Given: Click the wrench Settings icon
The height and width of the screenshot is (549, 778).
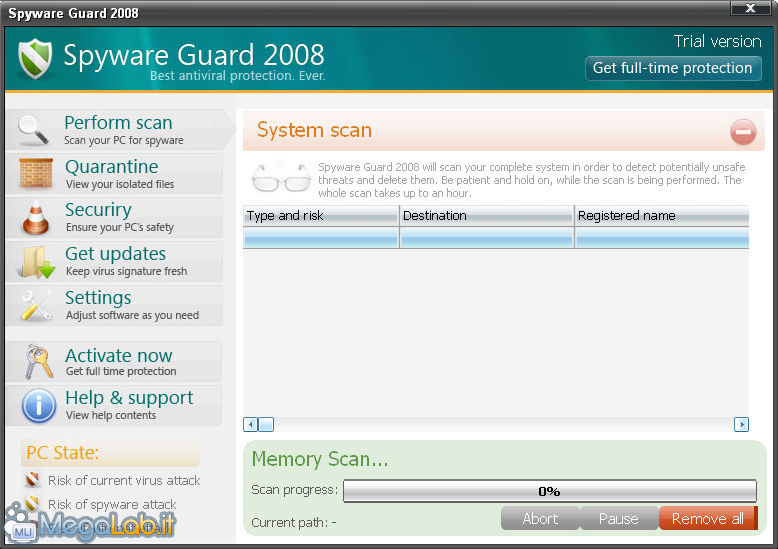Looking at the screenshot, I should pyautogui.click(x=36, y=305).
